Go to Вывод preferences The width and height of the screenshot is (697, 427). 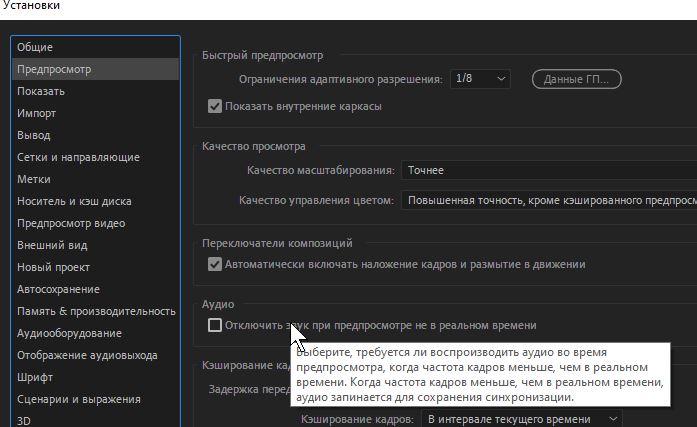(96, 135)
